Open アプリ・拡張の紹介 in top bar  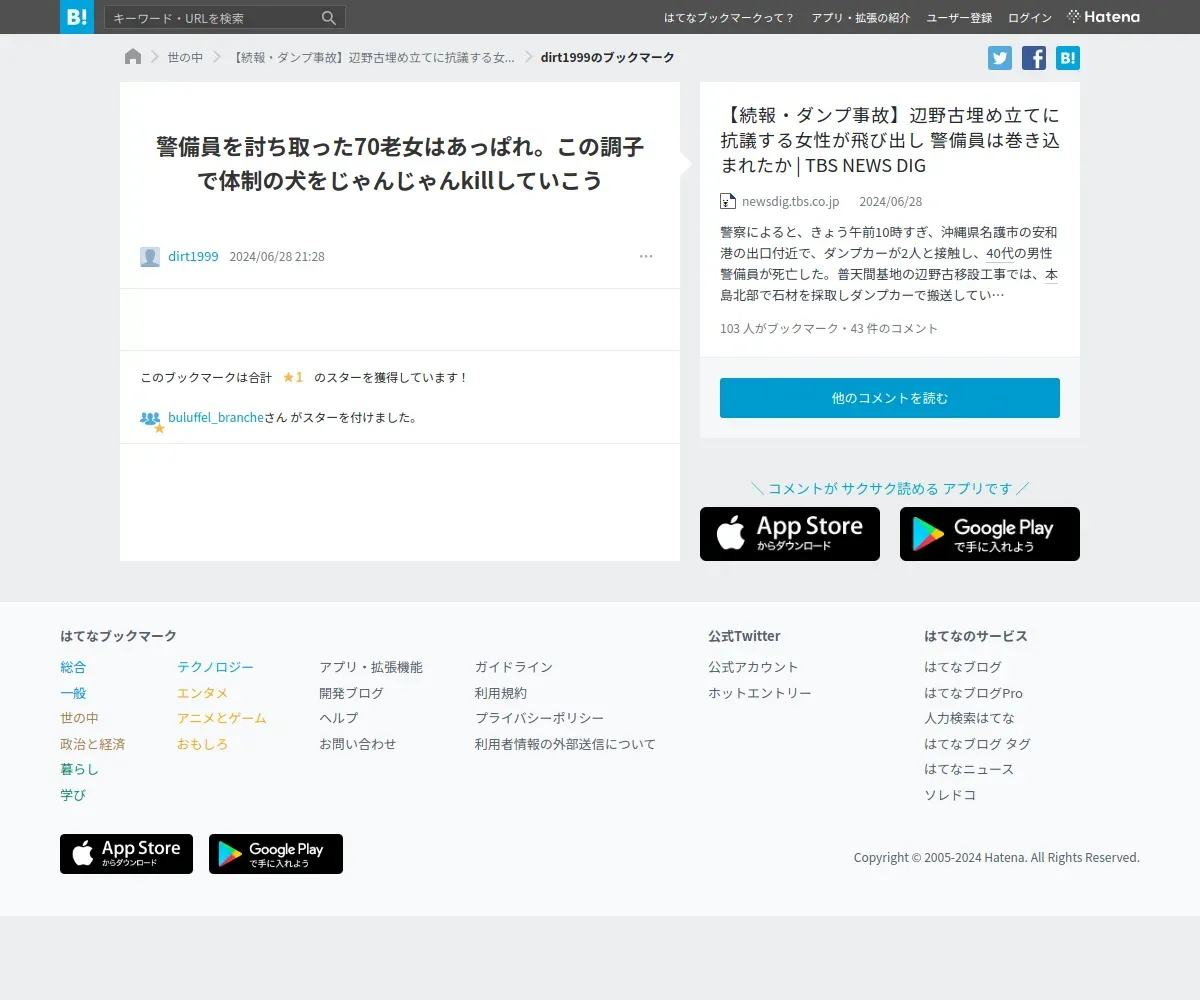[861, 18]
